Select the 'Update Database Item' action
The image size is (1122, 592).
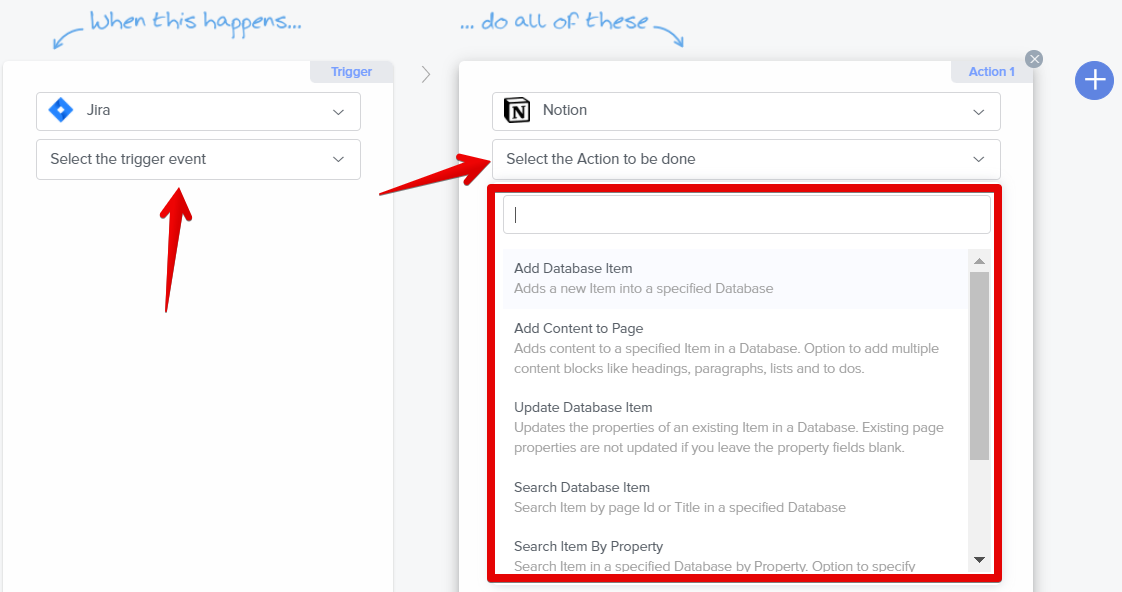point(582,407)
